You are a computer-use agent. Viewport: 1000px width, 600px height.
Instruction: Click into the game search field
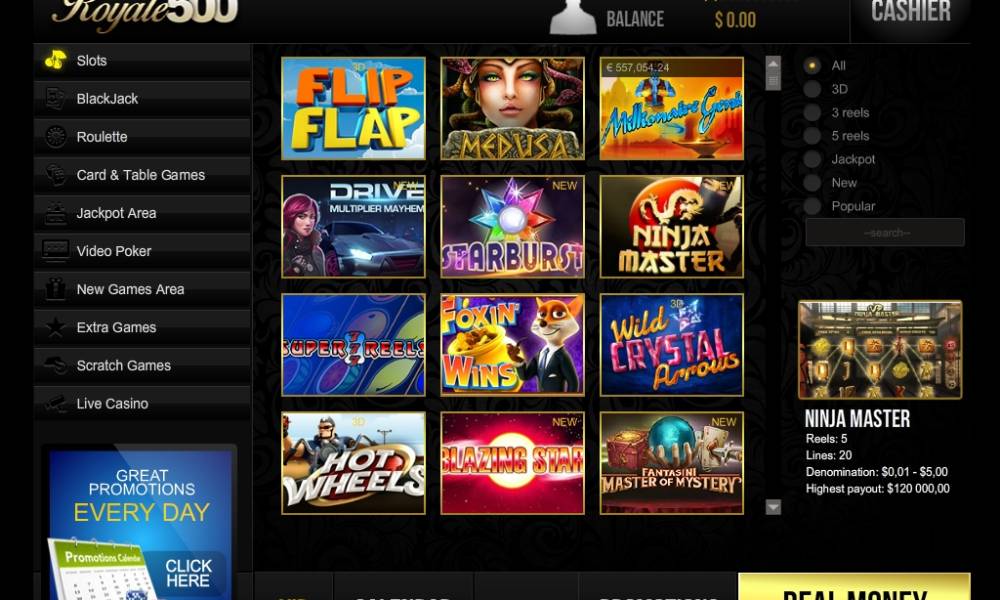(x=885, y=233)
